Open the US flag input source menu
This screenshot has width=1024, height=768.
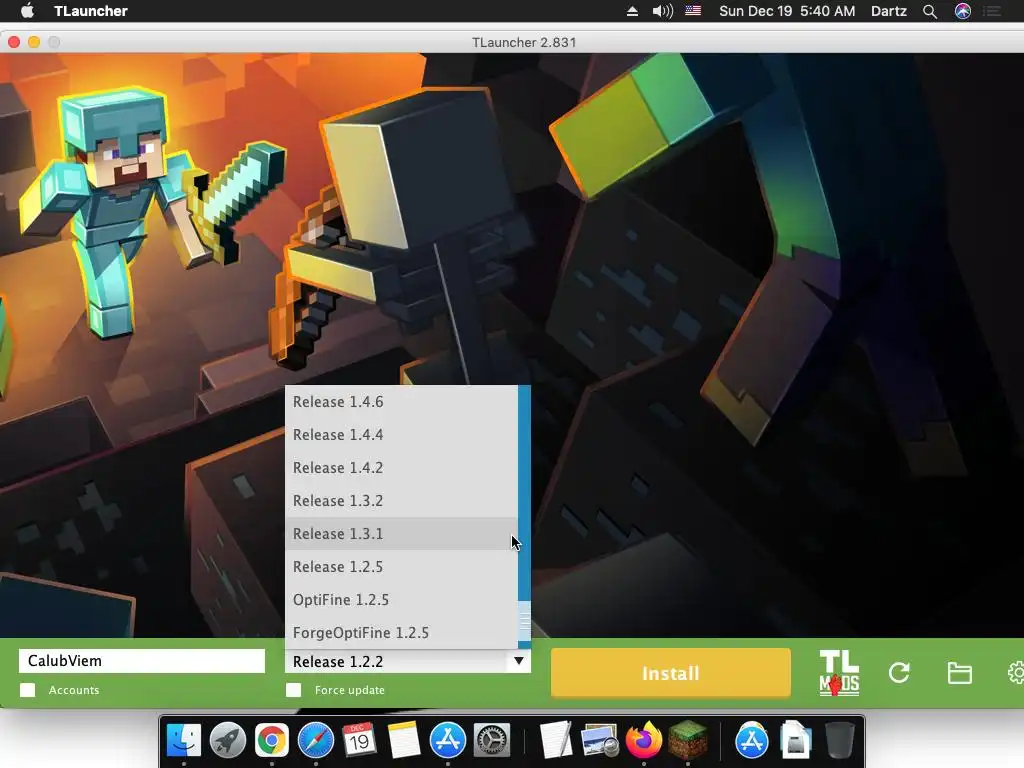pyautogui.click(x=693, y=11)
